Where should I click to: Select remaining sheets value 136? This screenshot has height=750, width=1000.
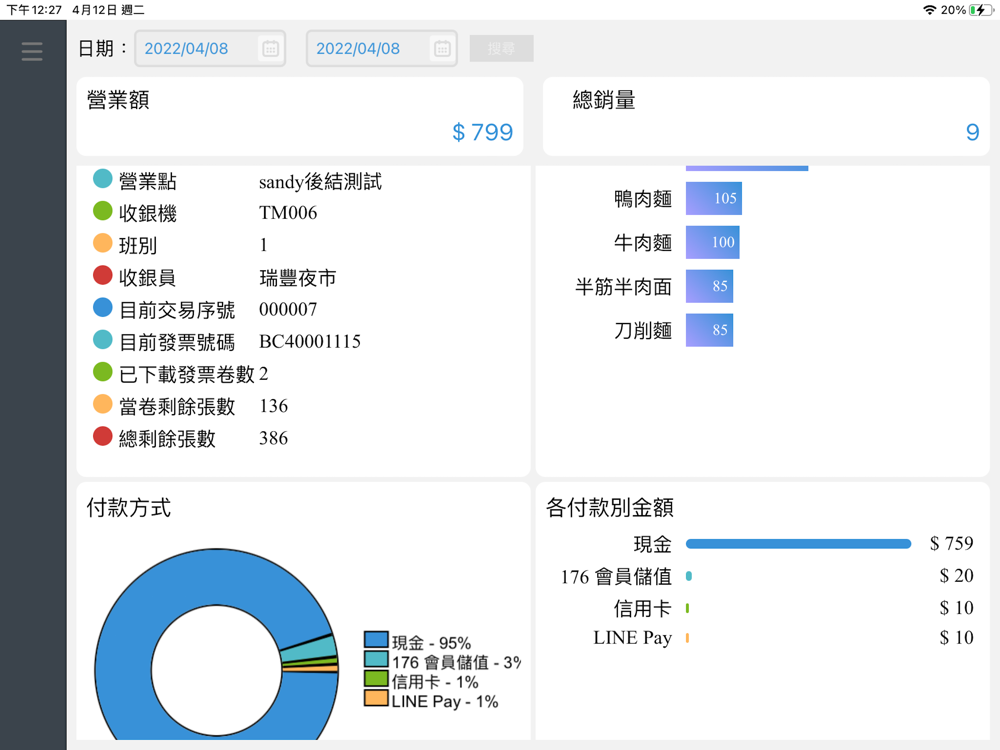click(274, 406)
